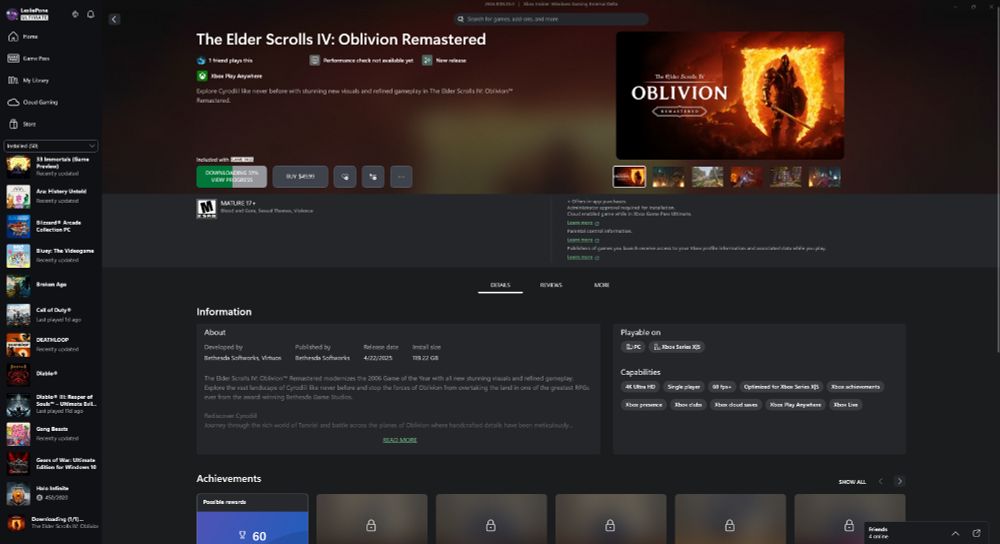Screen dimensions: 1000x544
Task: Open Gears of War: Ultimate Edition entry
Action: click(51, 464)
